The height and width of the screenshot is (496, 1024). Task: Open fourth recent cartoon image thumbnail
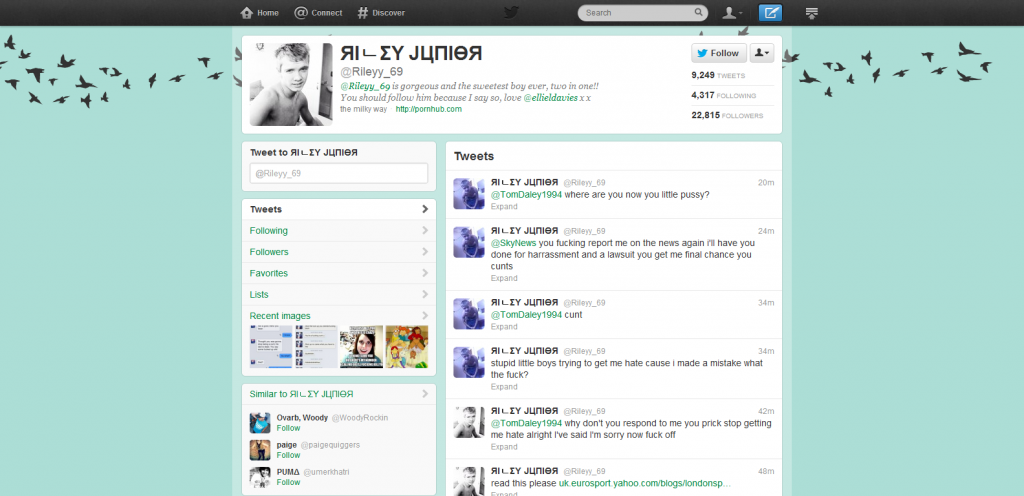click(x=407, y=347)
